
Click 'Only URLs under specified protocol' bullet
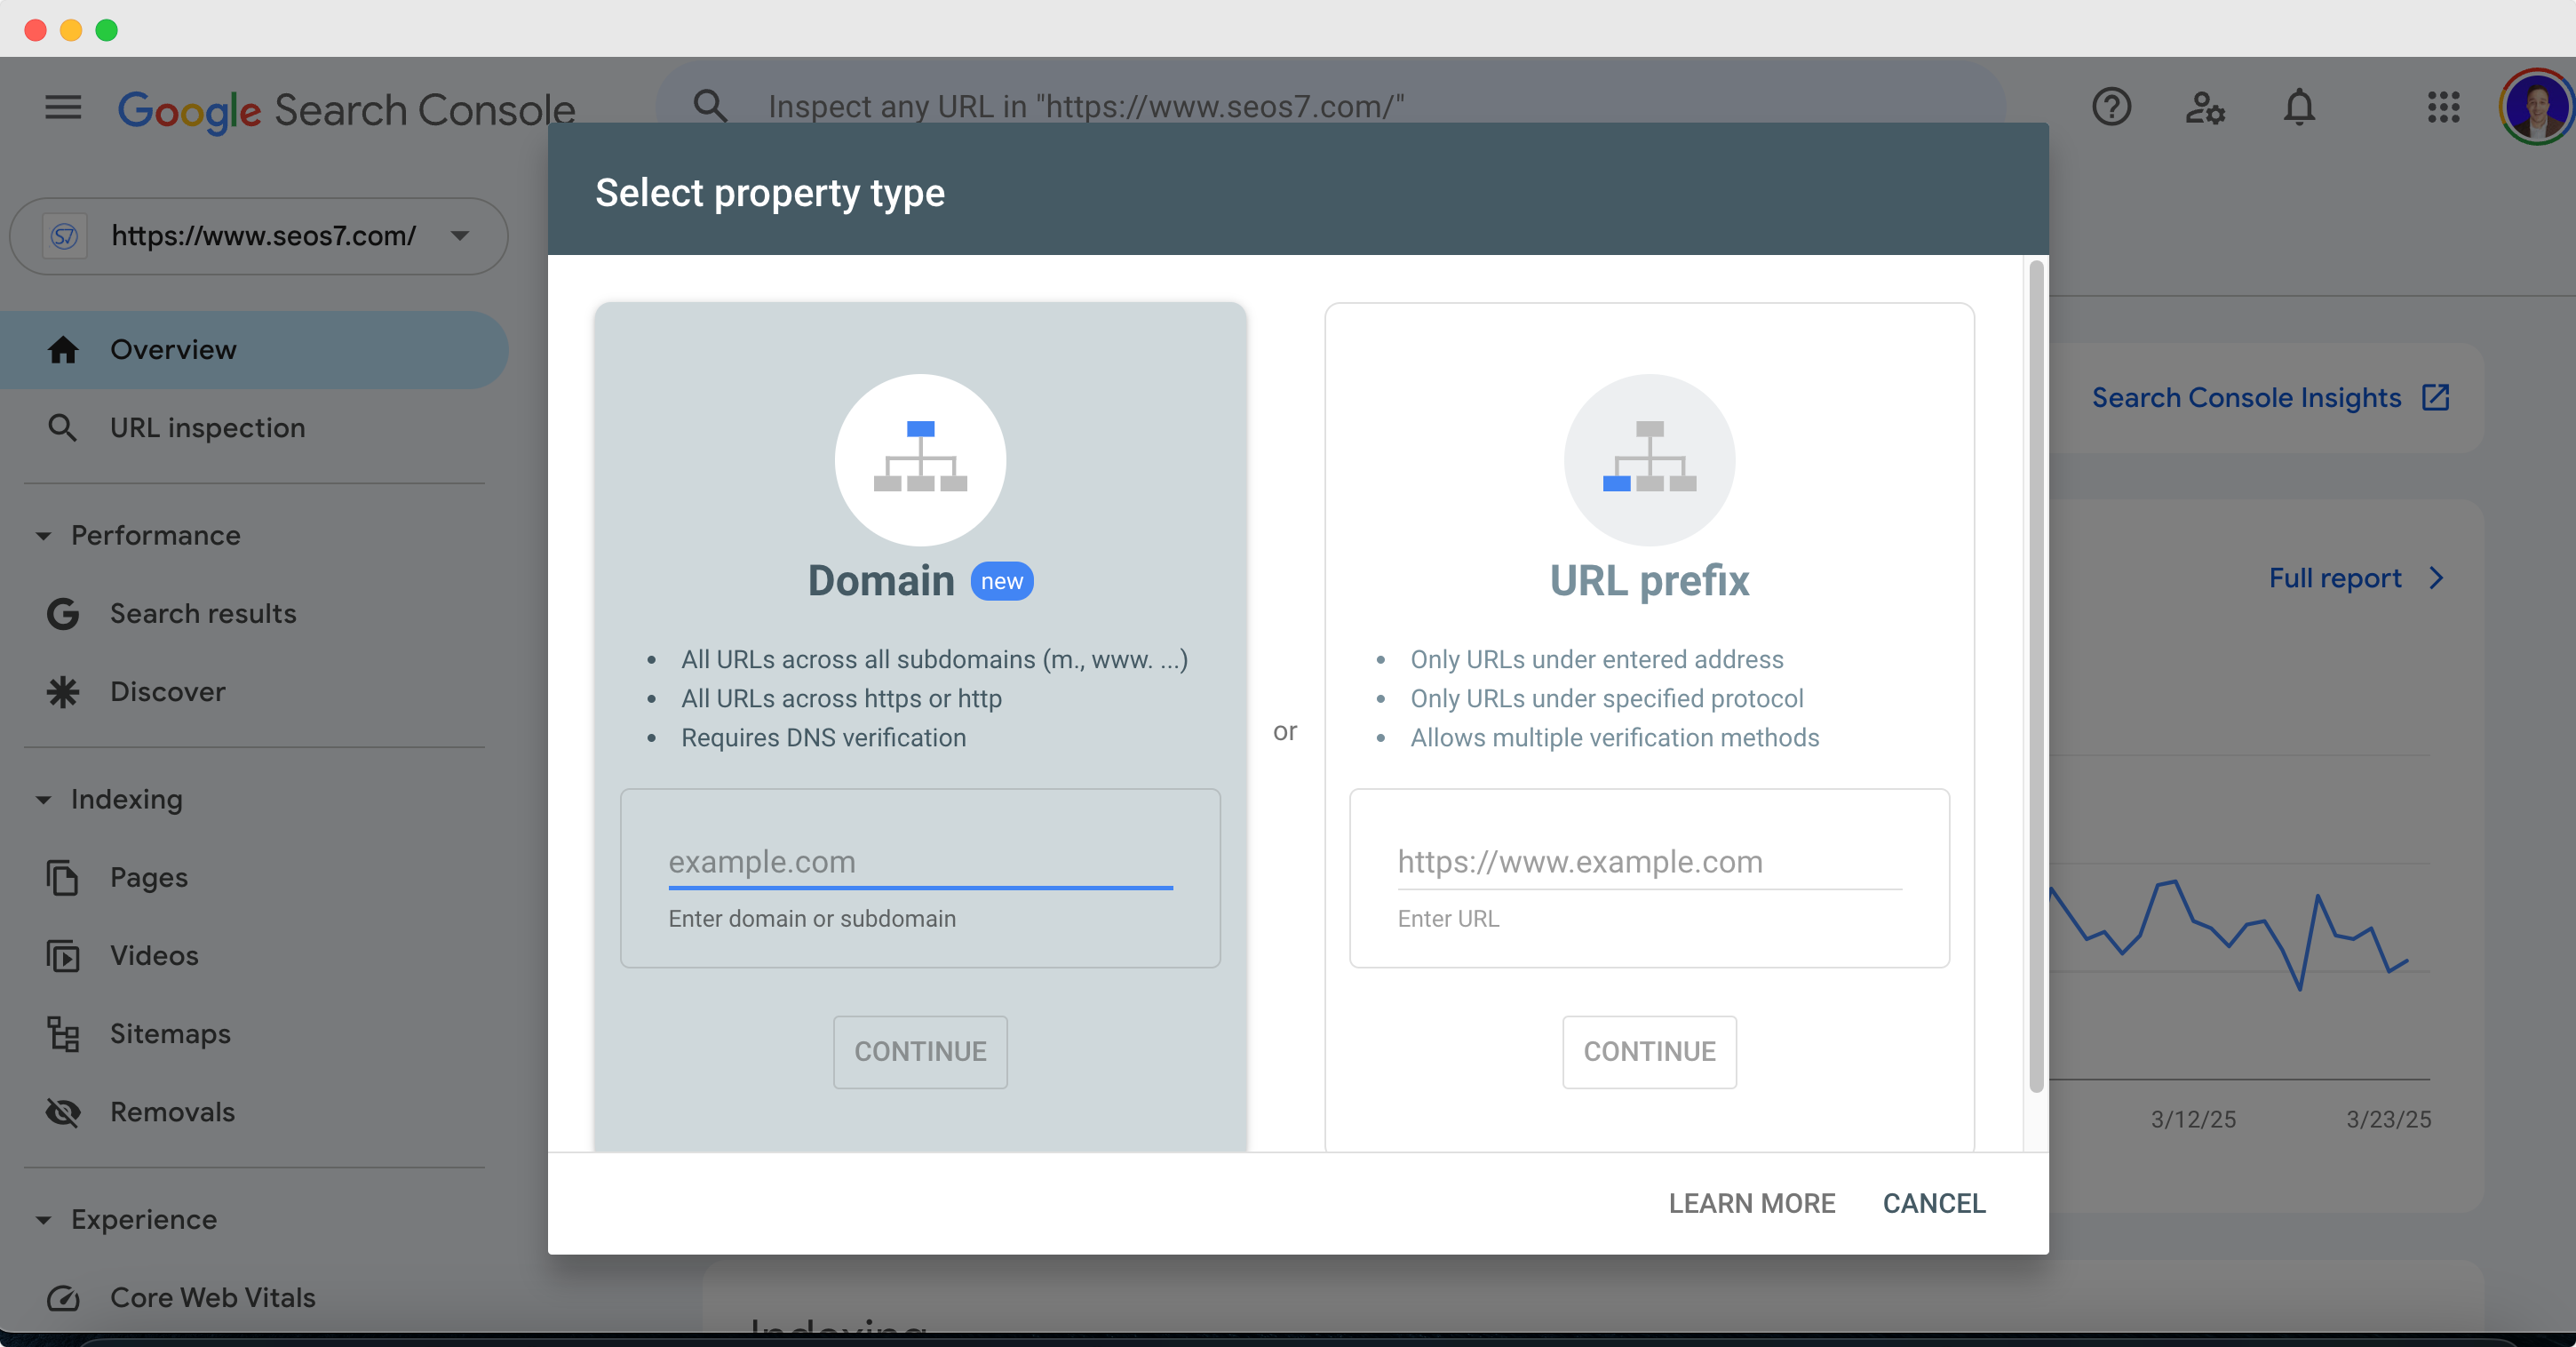(1606, 698)
